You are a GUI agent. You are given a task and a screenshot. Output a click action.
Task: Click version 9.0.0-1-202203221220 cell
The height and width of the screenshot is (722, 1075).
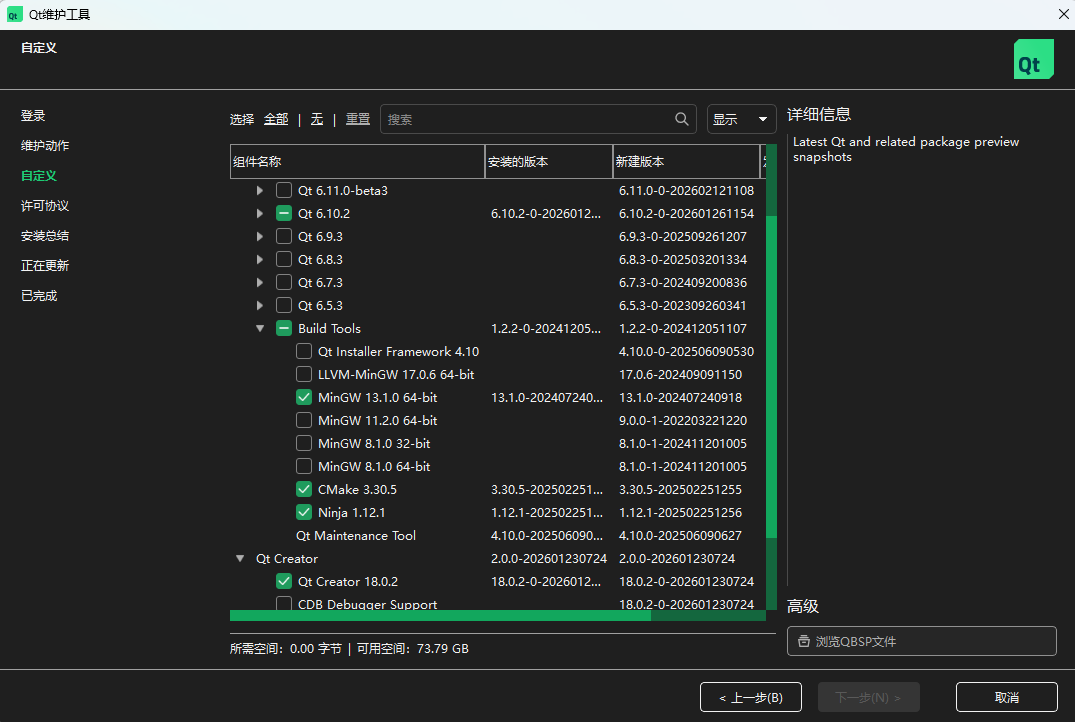click(x=683, y=420)
